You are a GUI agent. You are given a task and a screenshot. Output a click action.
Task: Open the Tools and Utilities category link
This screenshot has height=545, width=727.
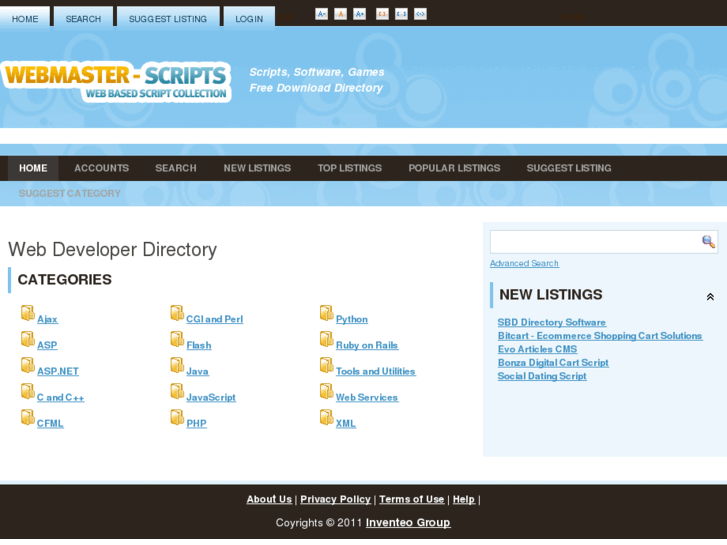376,371
